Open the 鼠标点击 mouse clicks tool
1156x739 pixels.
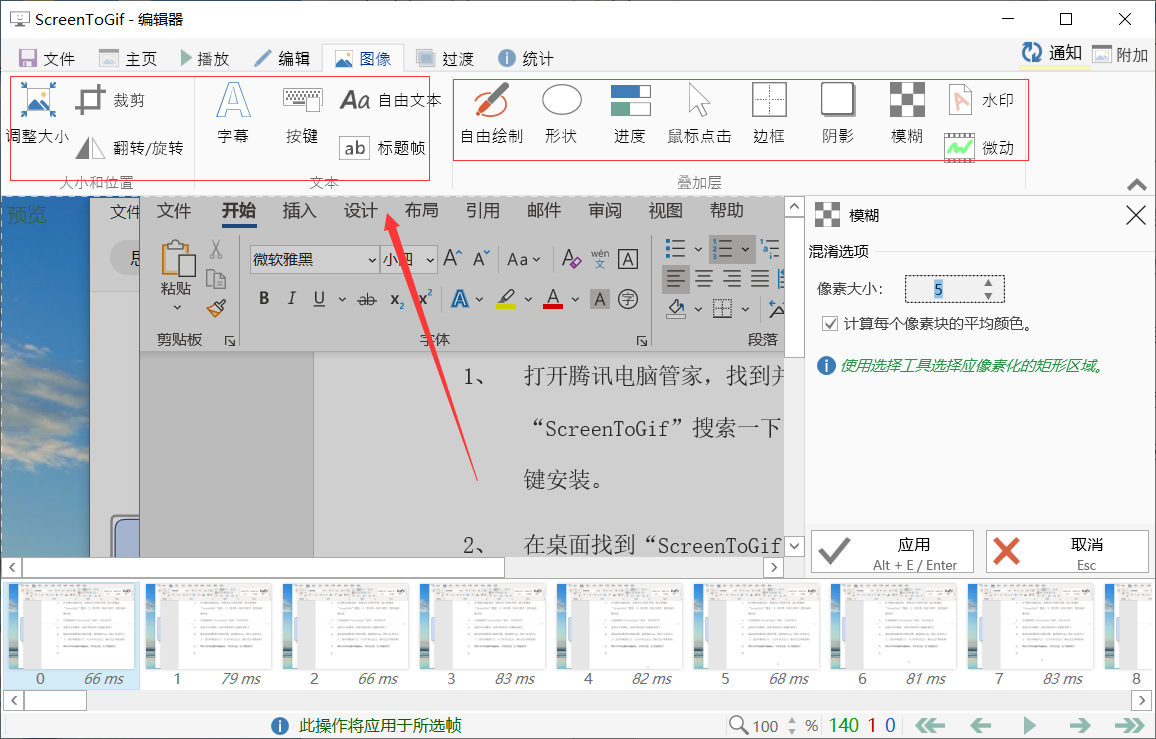tap(699, 114)
